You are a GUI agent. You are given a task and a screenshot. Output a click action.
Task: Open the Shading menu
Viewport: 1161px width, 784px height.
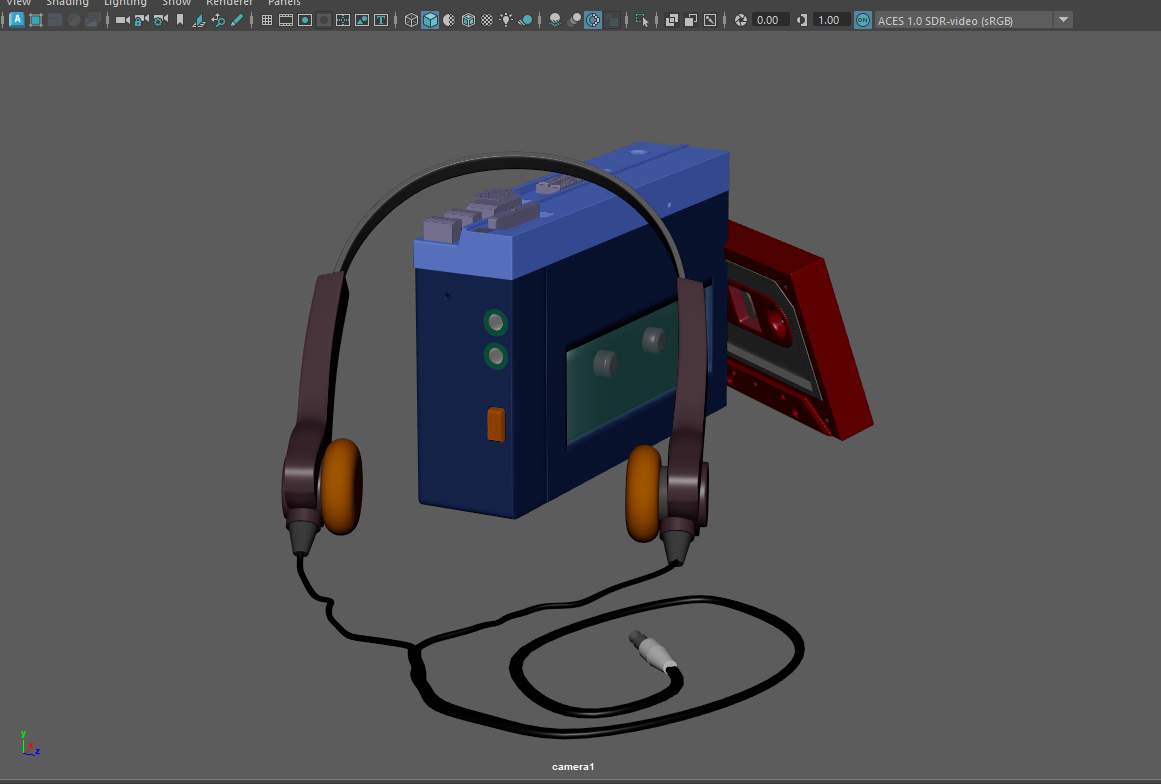pos(67,3)
